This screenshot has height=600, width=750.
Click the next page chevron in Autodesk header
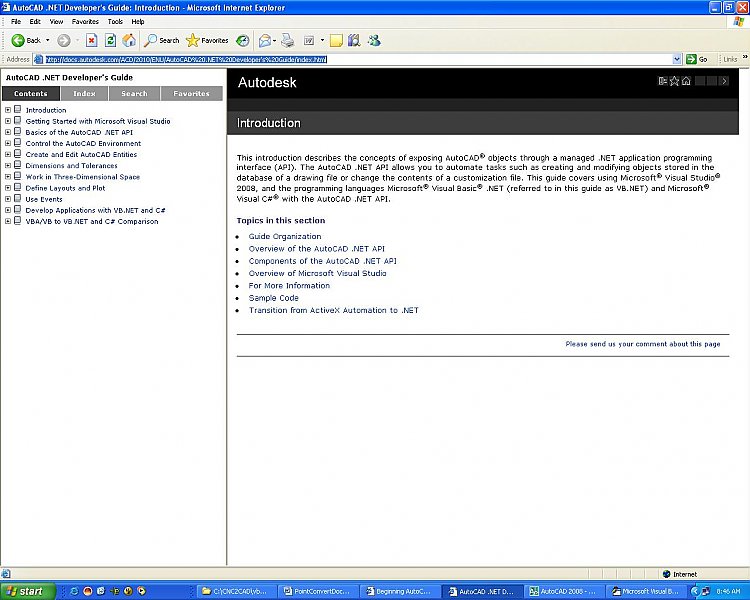coord(725,81)
